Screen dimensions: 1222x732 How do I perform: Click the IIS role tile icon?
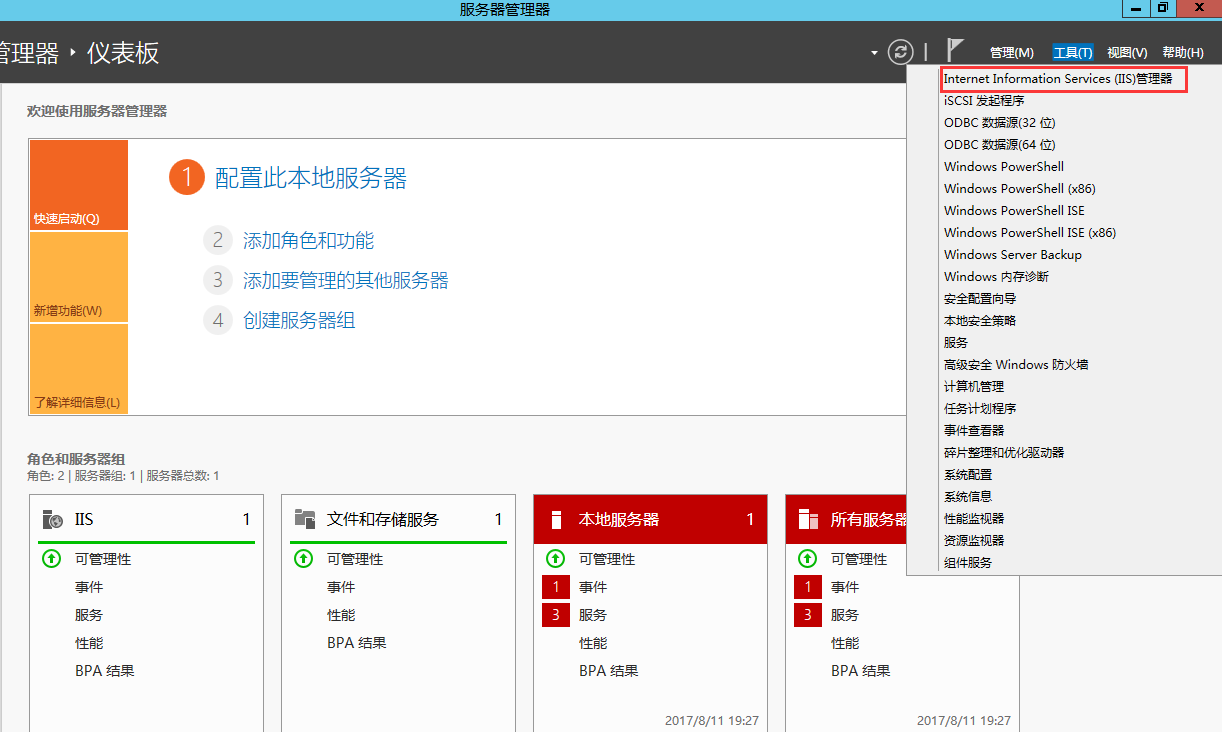point(53,519)
